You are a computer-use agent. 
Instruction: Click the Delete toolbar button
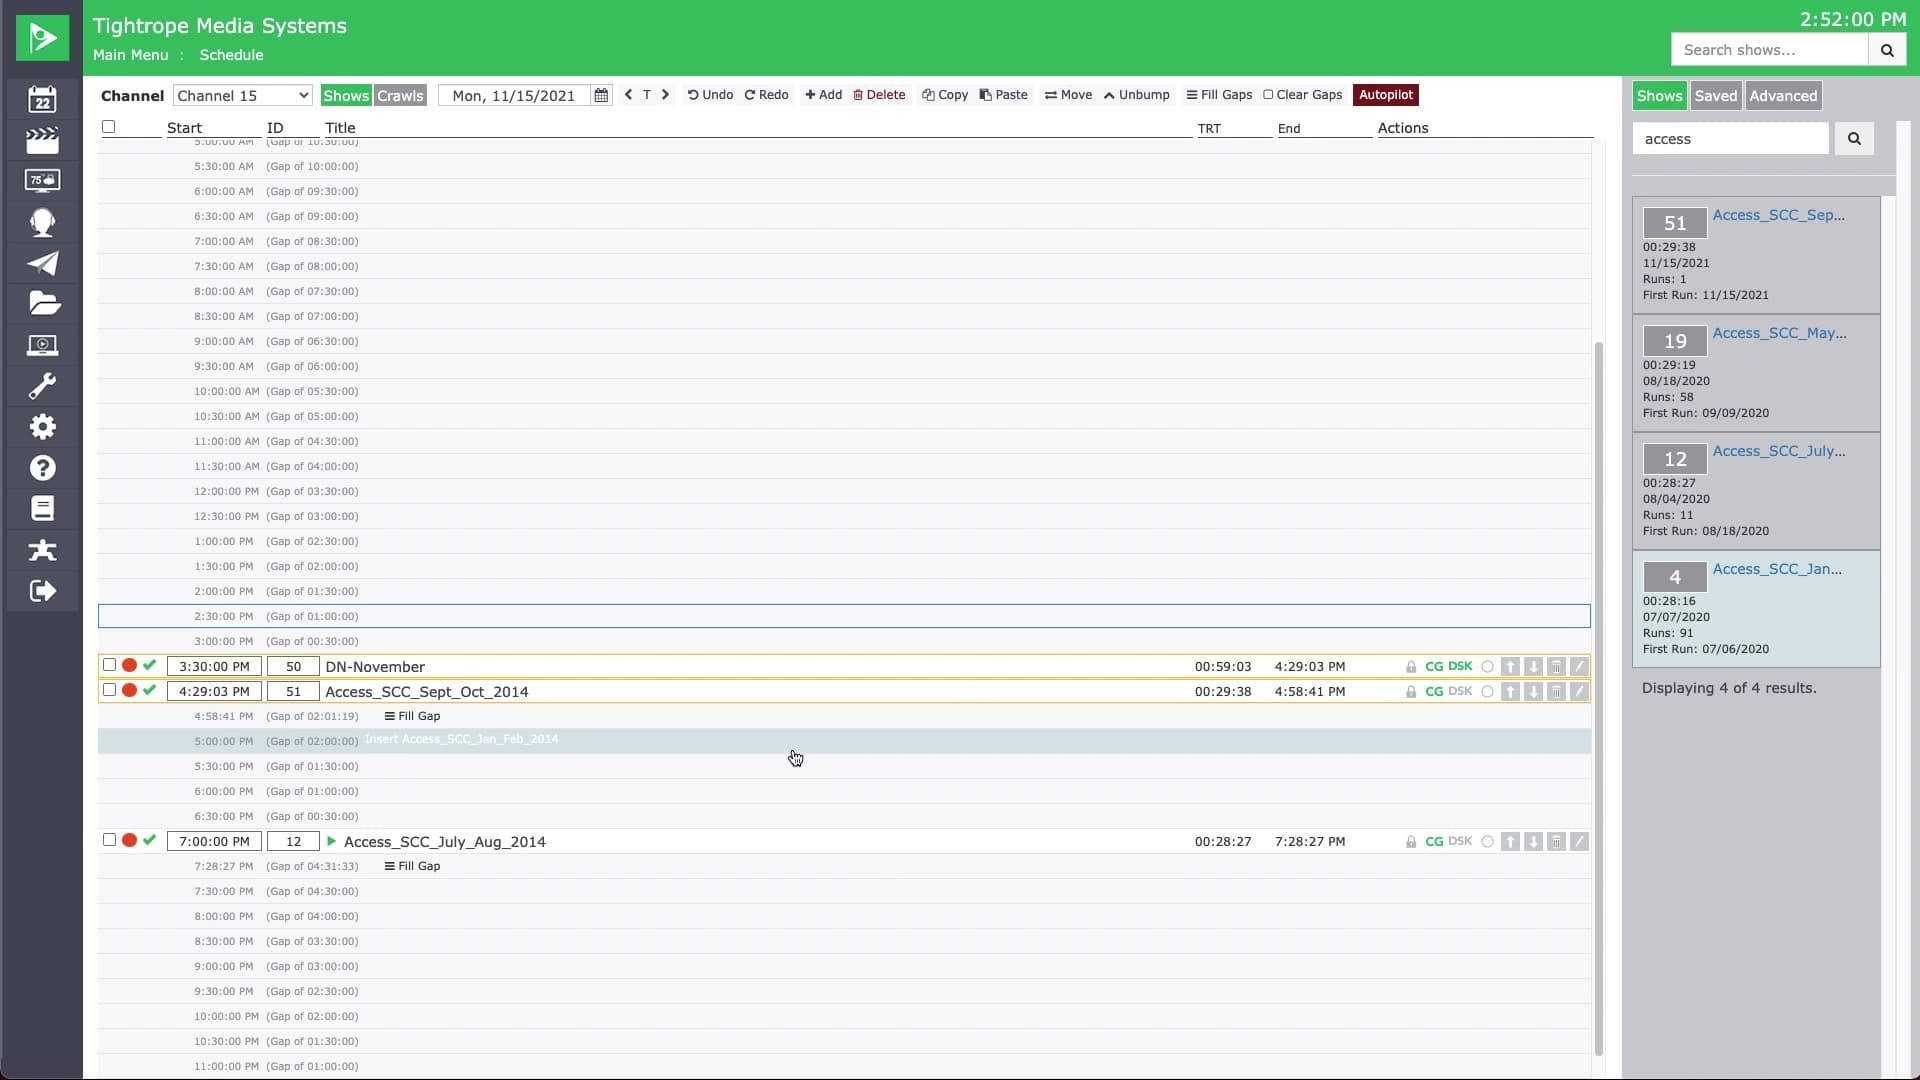[x=879, y=95]
